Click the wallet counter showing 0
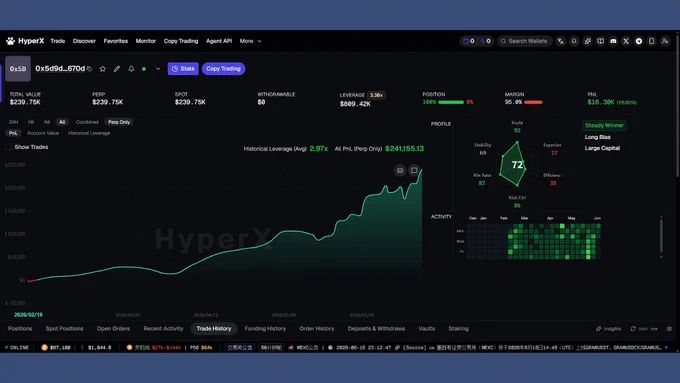Screen dimensions: 680x383 pyautogui.click(x=468, y=41)
